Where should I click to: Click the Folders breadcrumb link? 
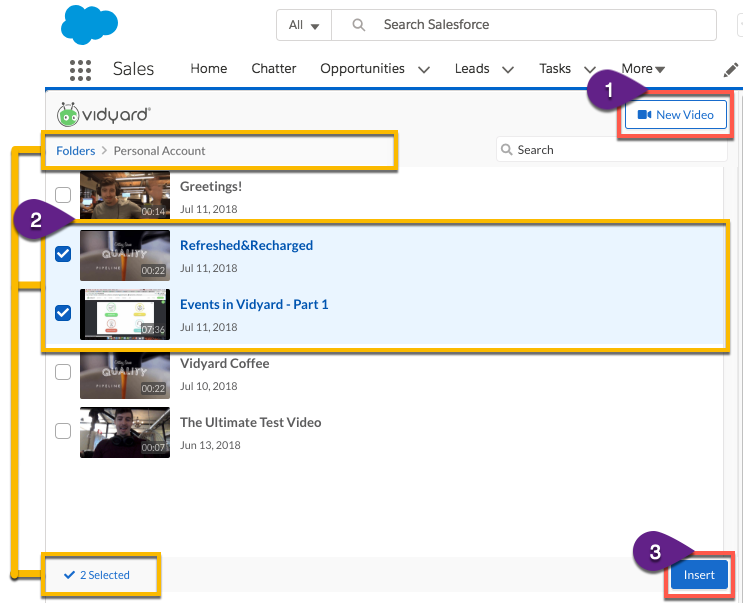coord(75,151)
